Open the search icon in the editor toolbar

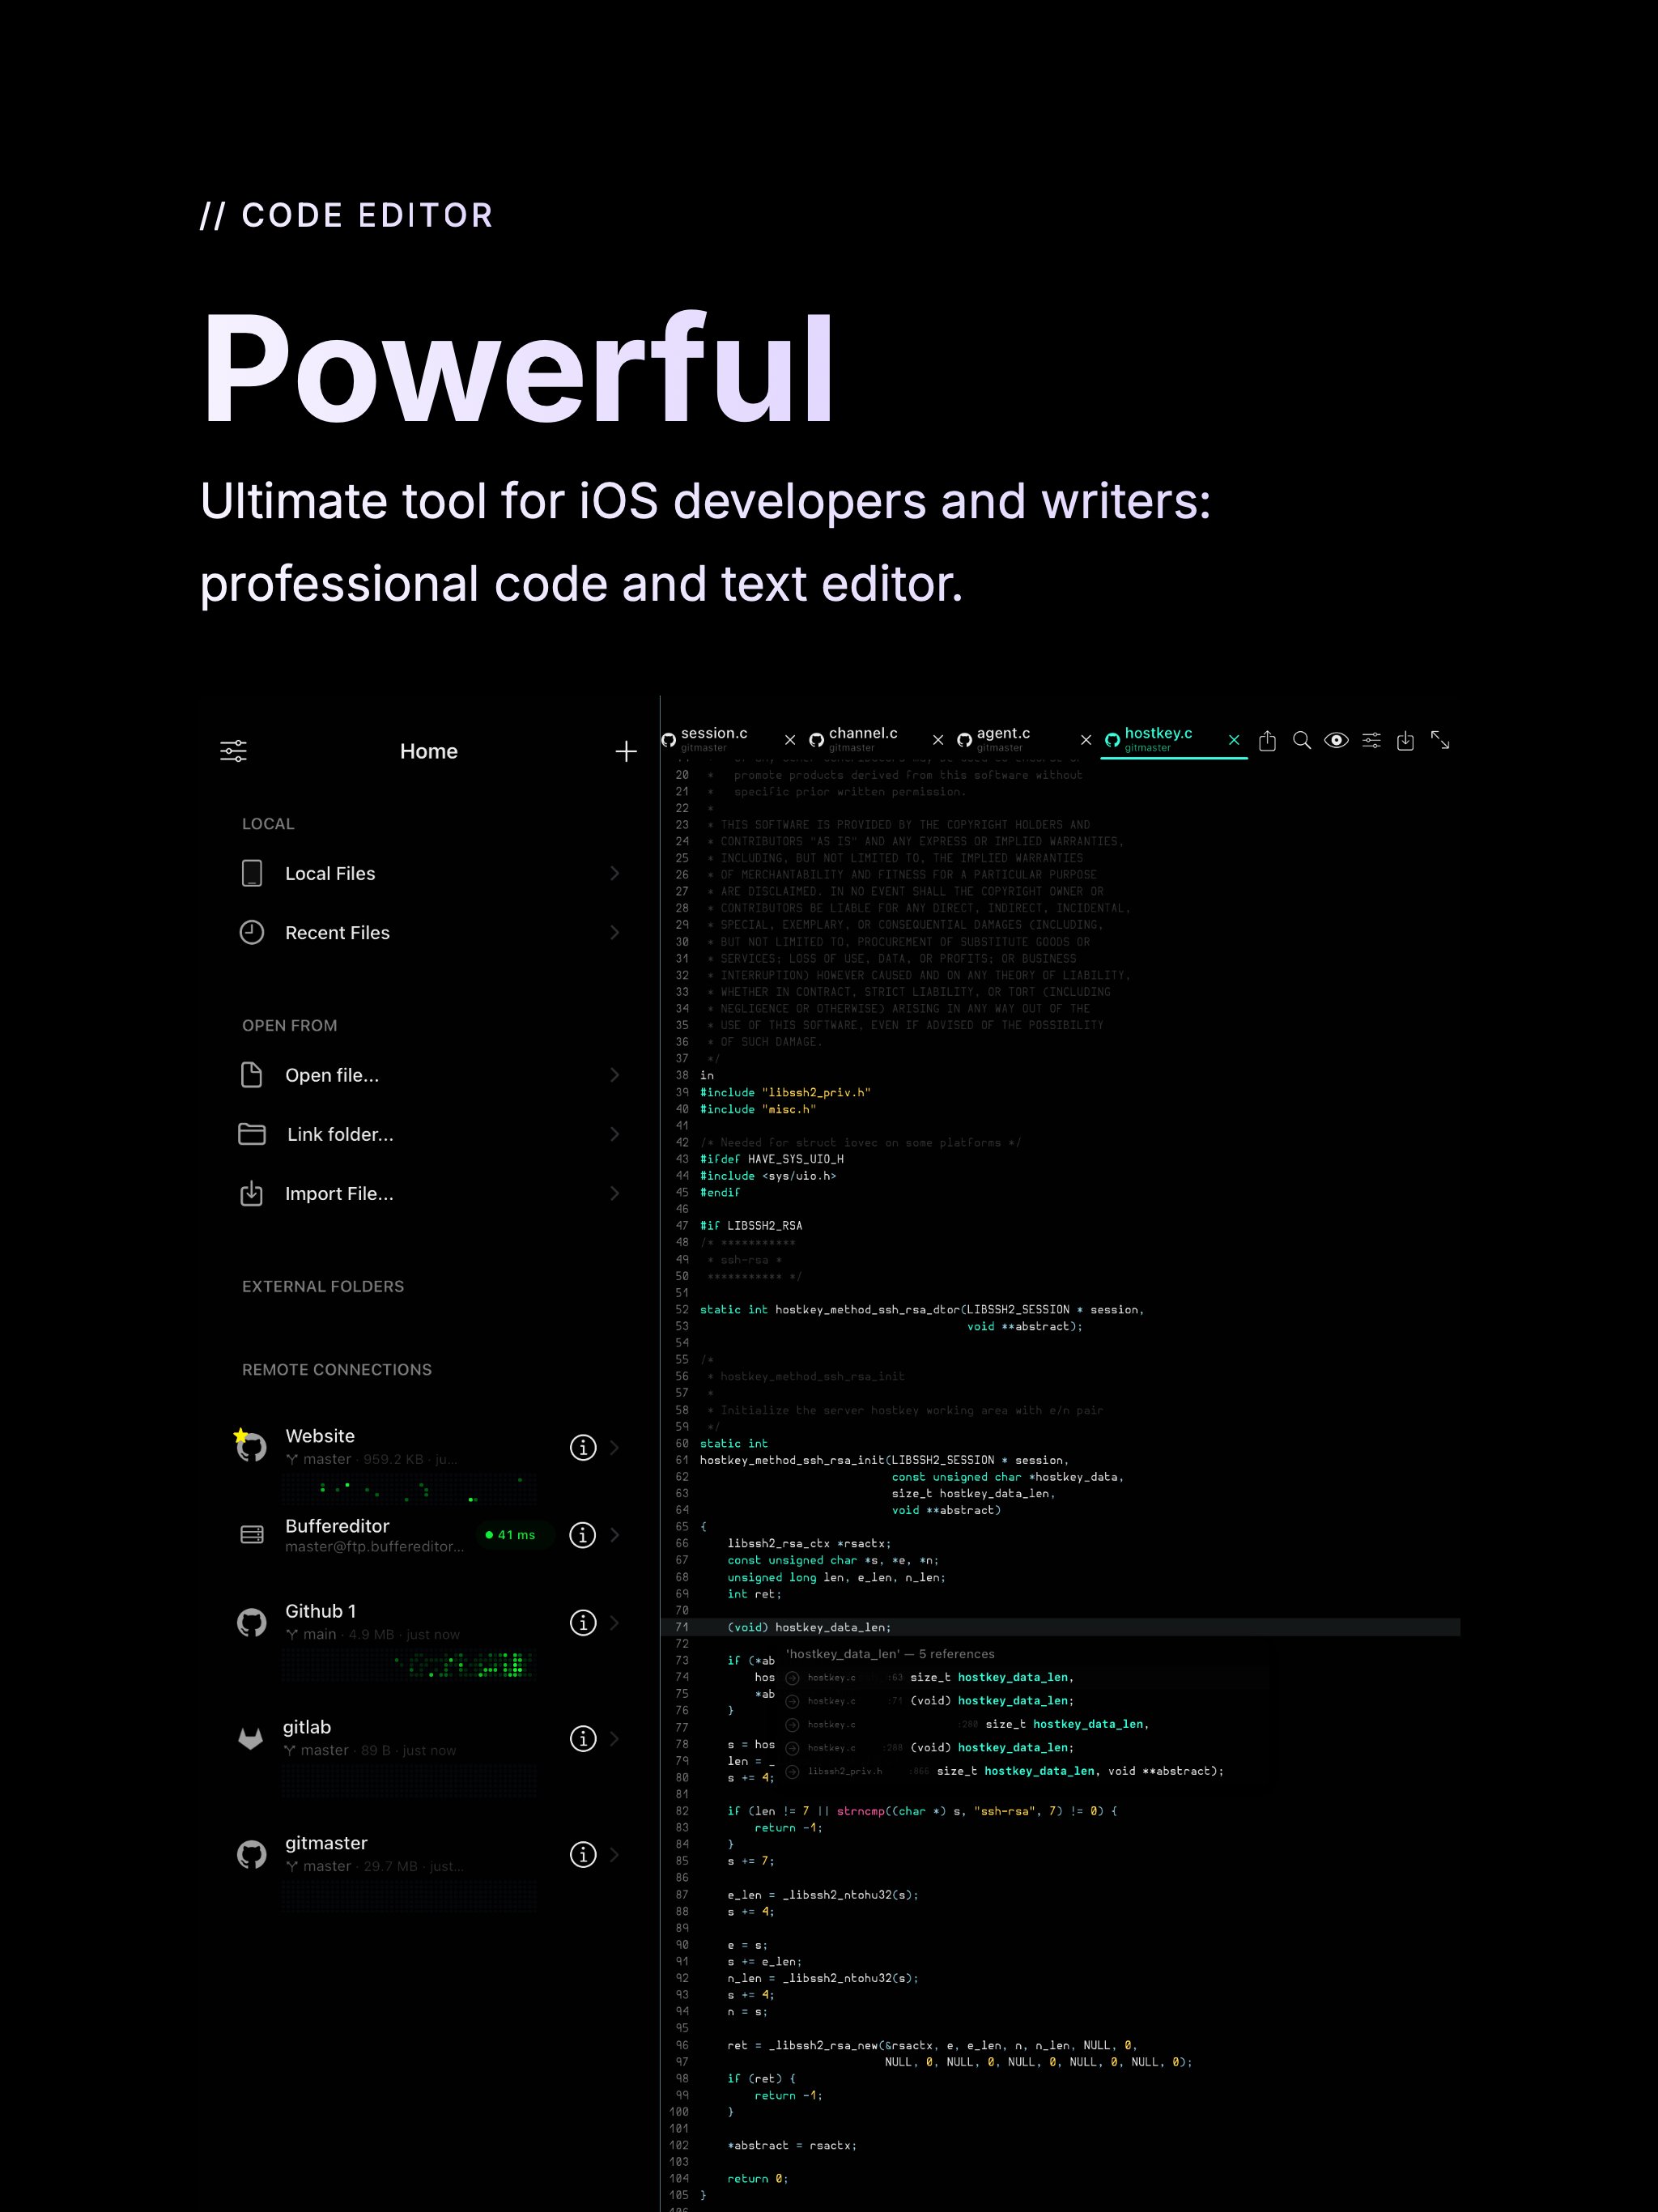coord(1302,740)
